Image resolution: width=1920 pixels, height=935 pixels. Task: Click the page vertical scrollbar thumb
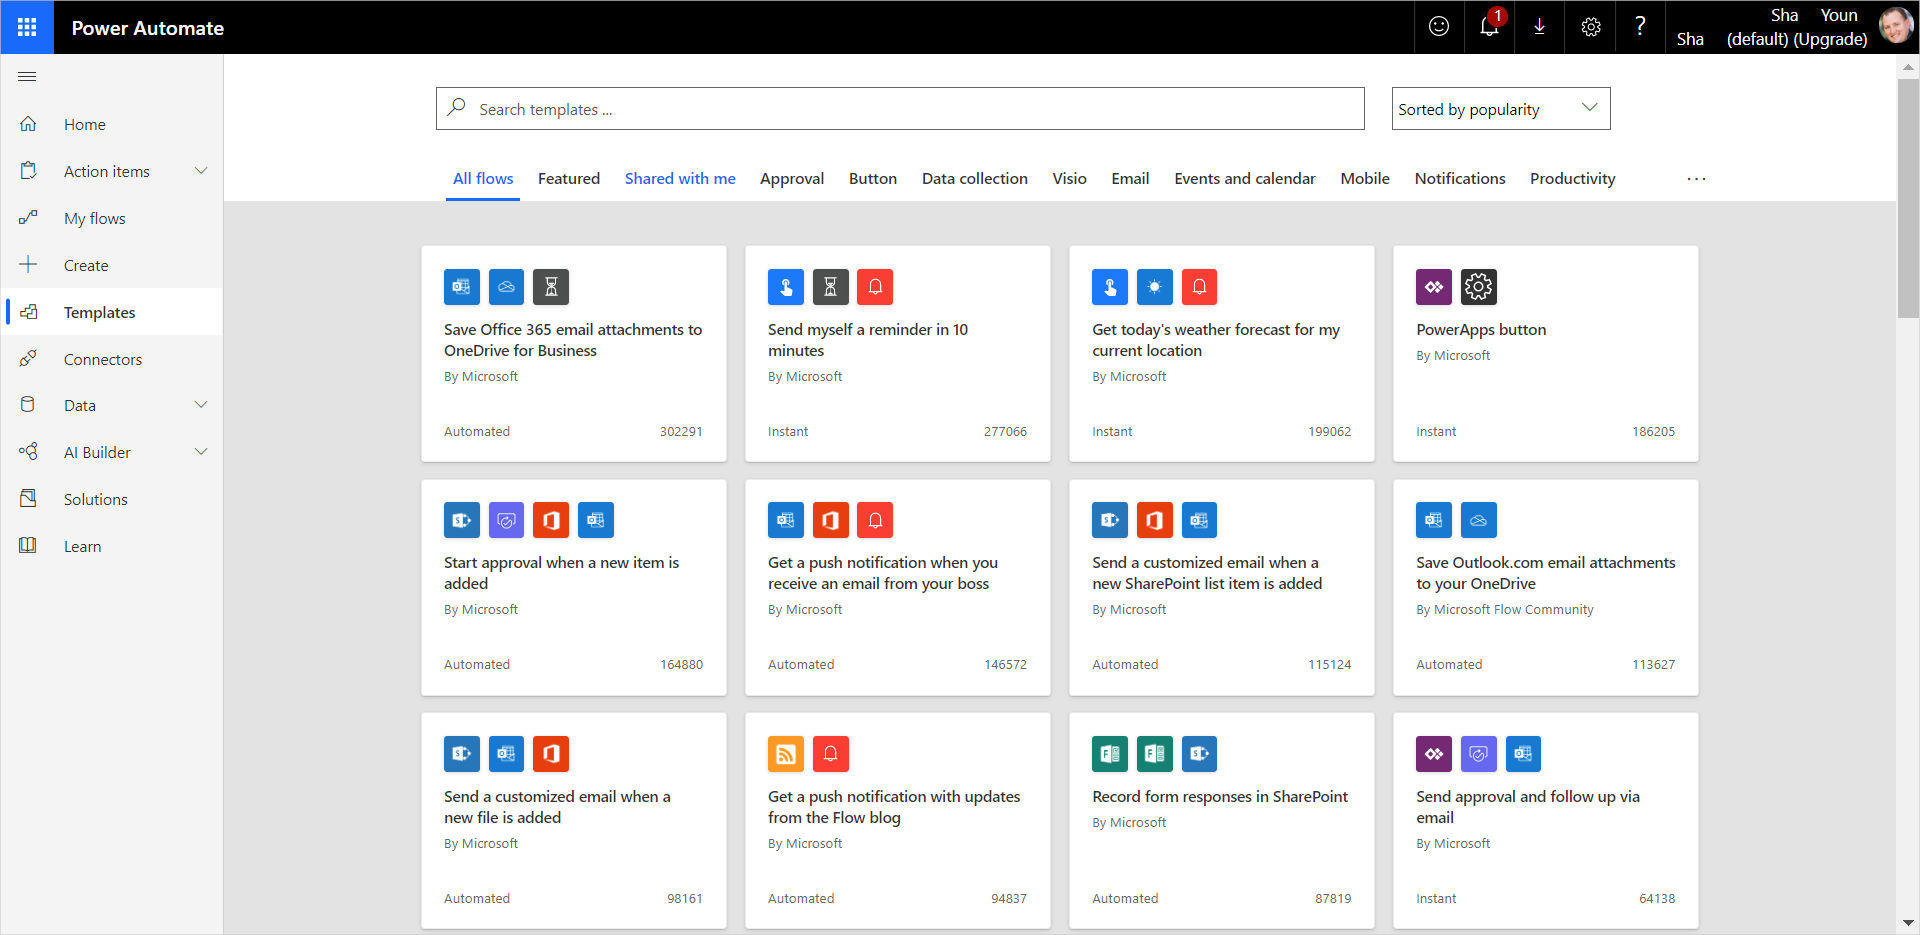1908,198
